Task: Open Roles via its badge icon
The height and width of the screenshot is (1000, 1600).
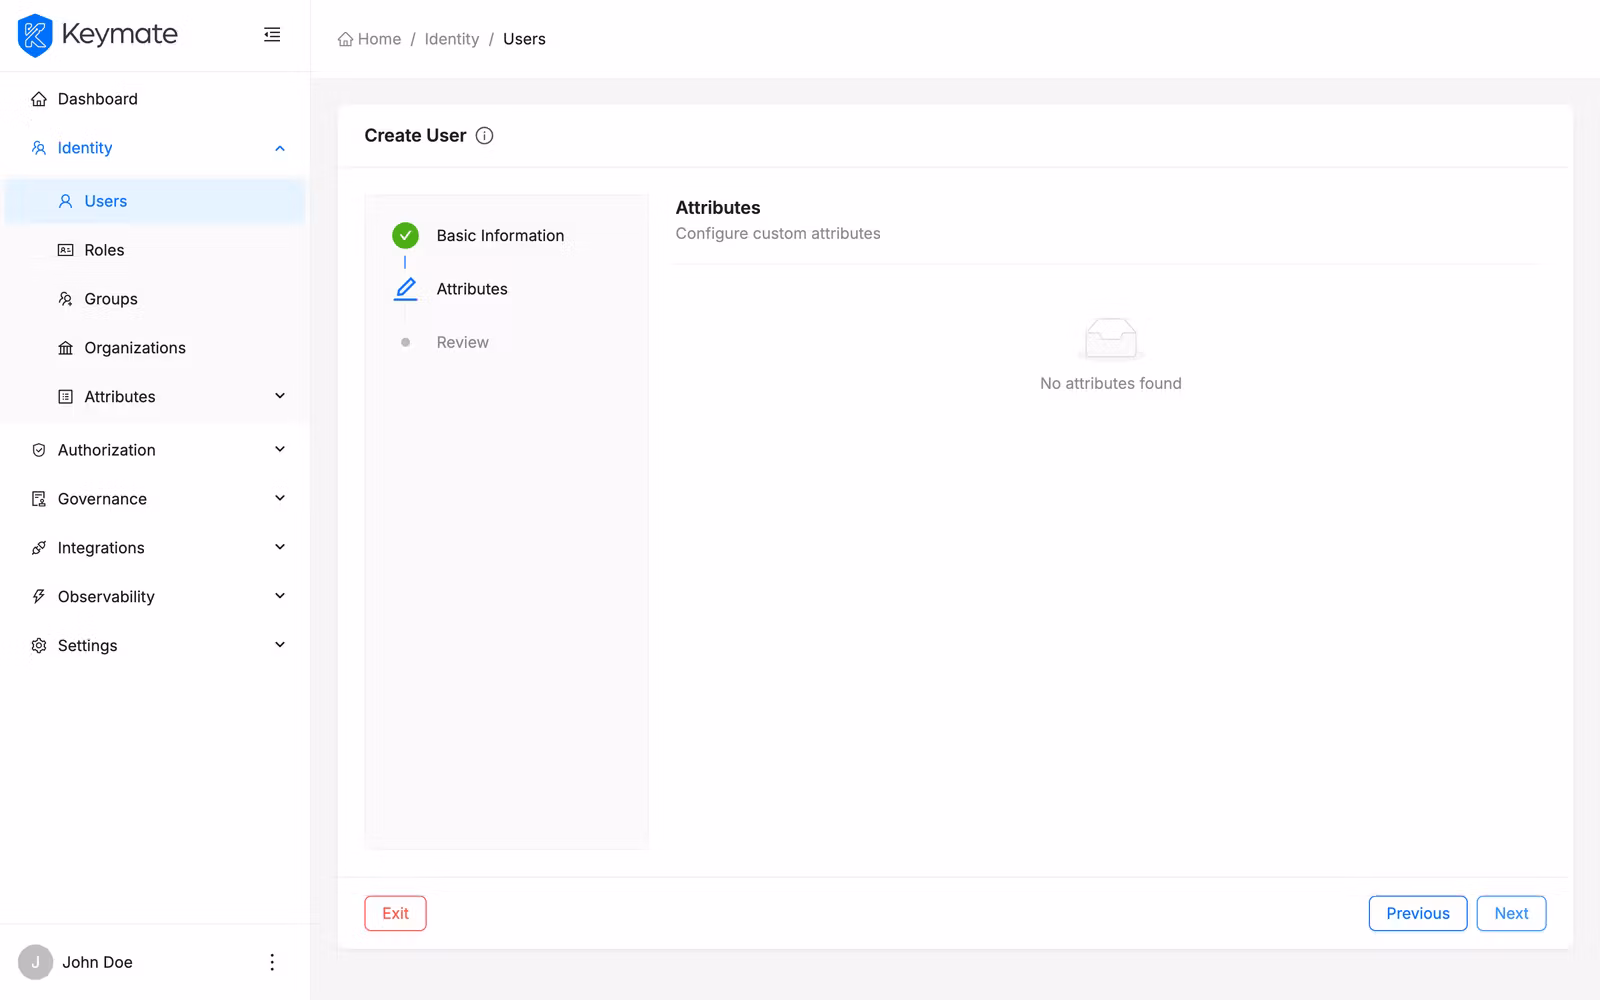Action: (x=64, y=249)
